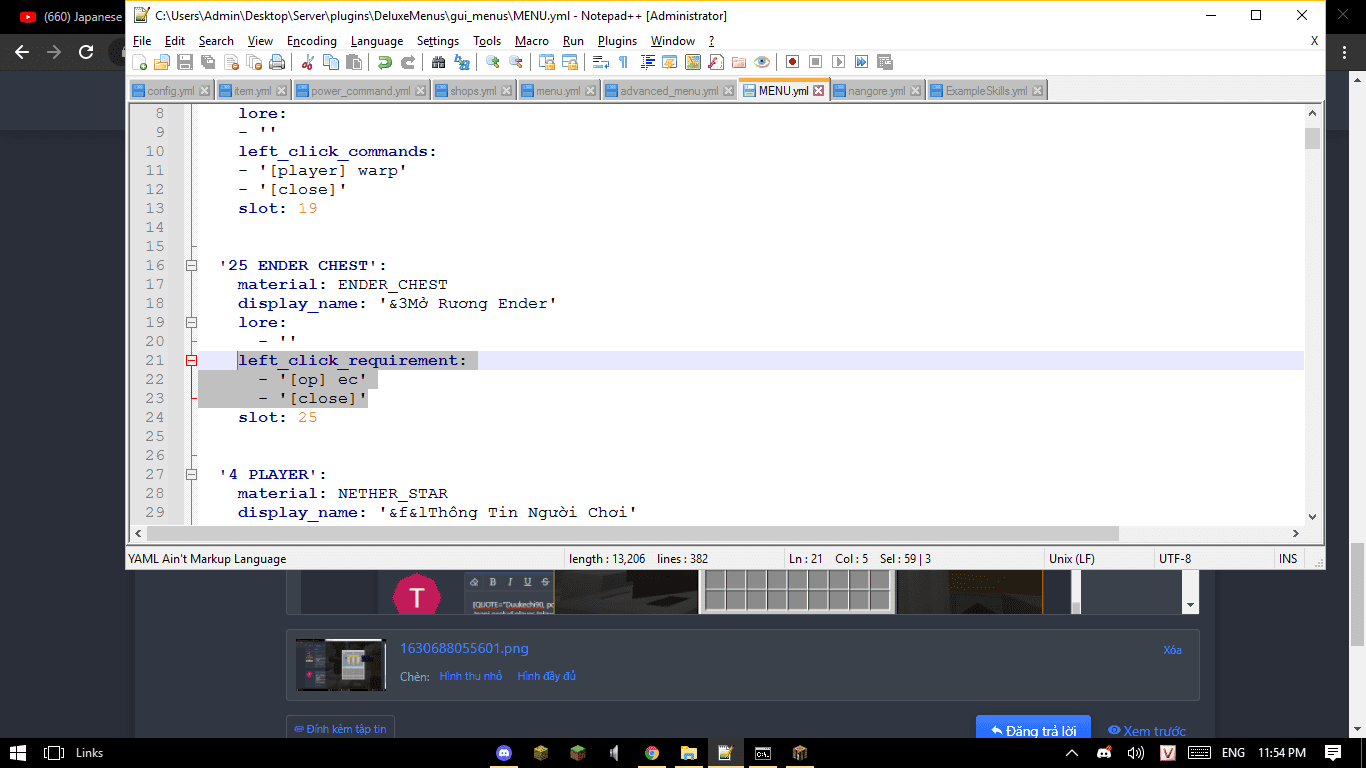The image size is (1366, 768).
Task: Click the Cut scissors icon
Action: point(308,62)
